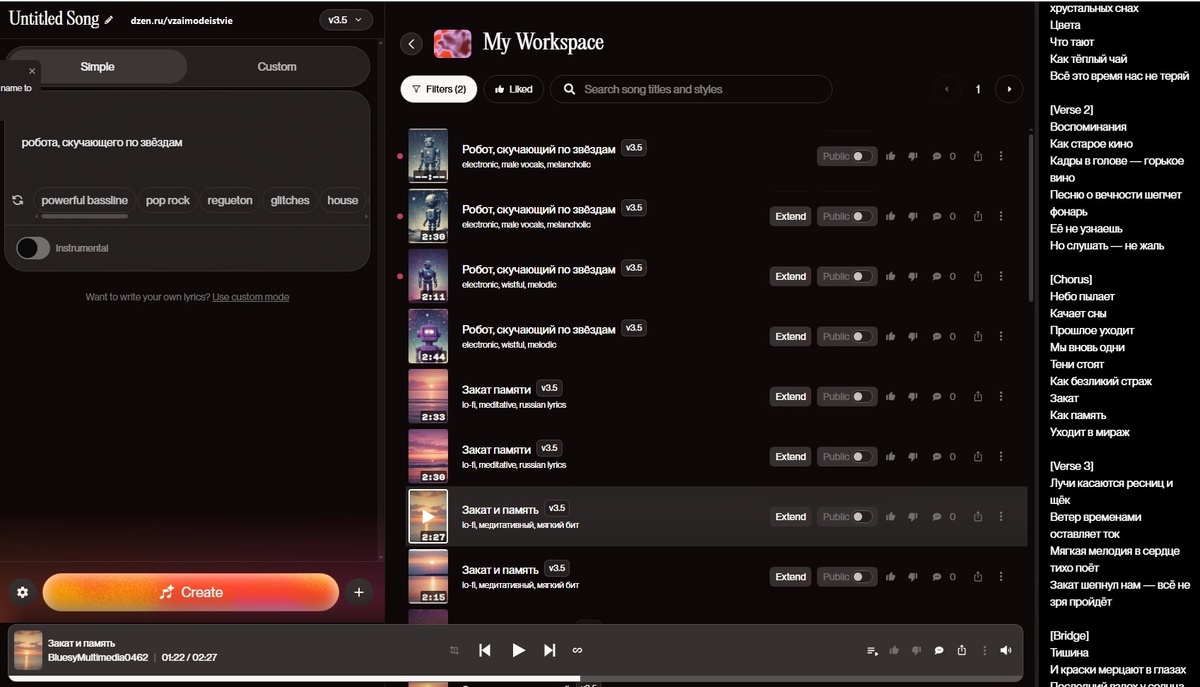Skip to previous track in player bar
The image size is (1200, 687).
point(485,650)
